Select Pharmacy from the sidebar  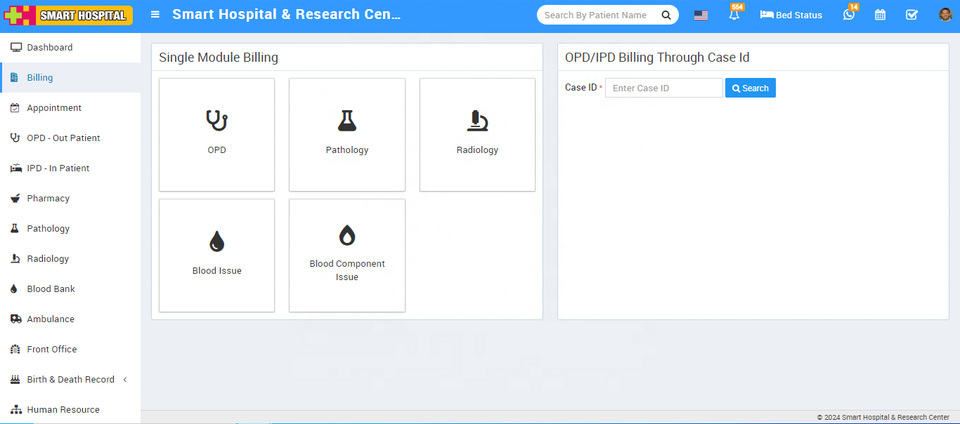48,199
